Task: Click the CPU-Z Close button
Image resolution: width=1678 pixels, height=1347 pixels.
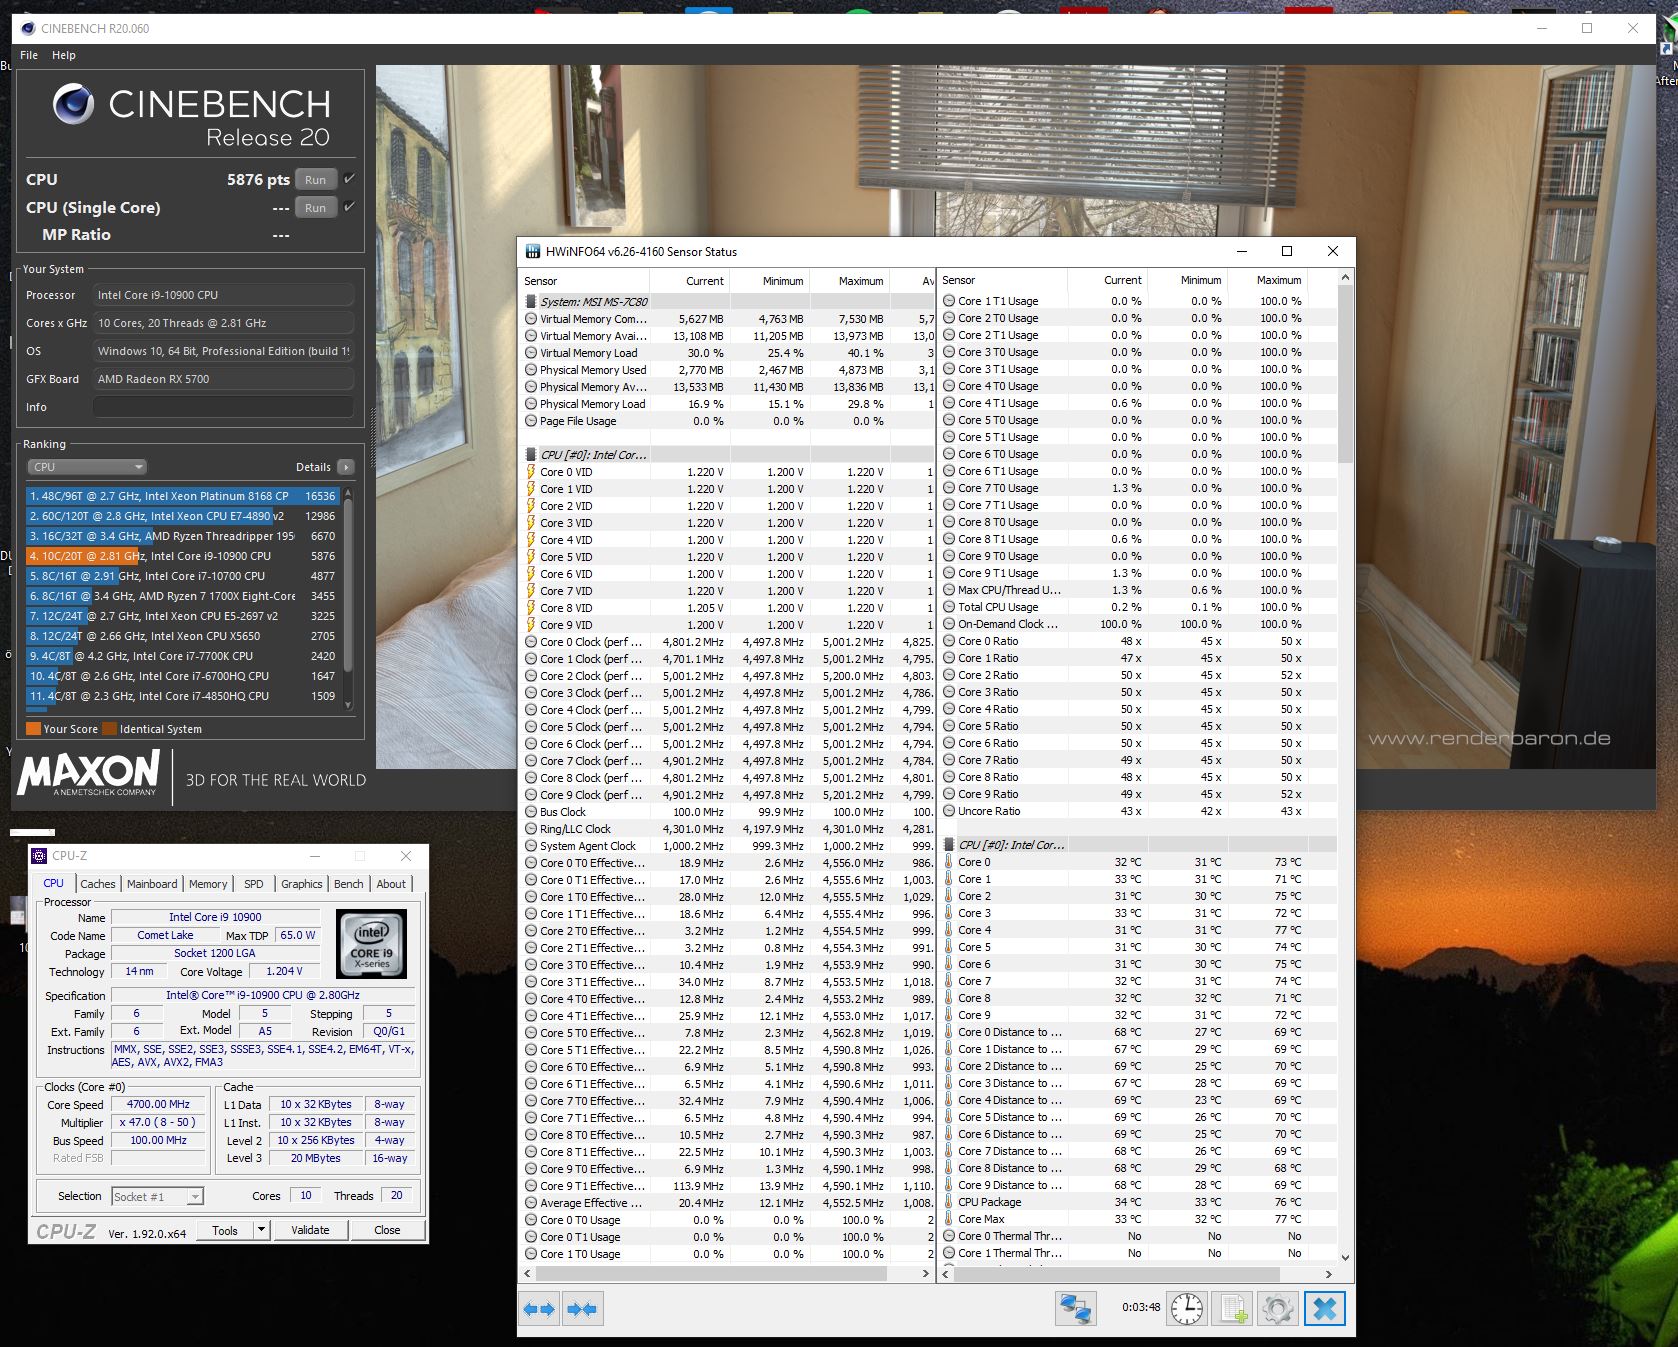Action: (387, 1230)
